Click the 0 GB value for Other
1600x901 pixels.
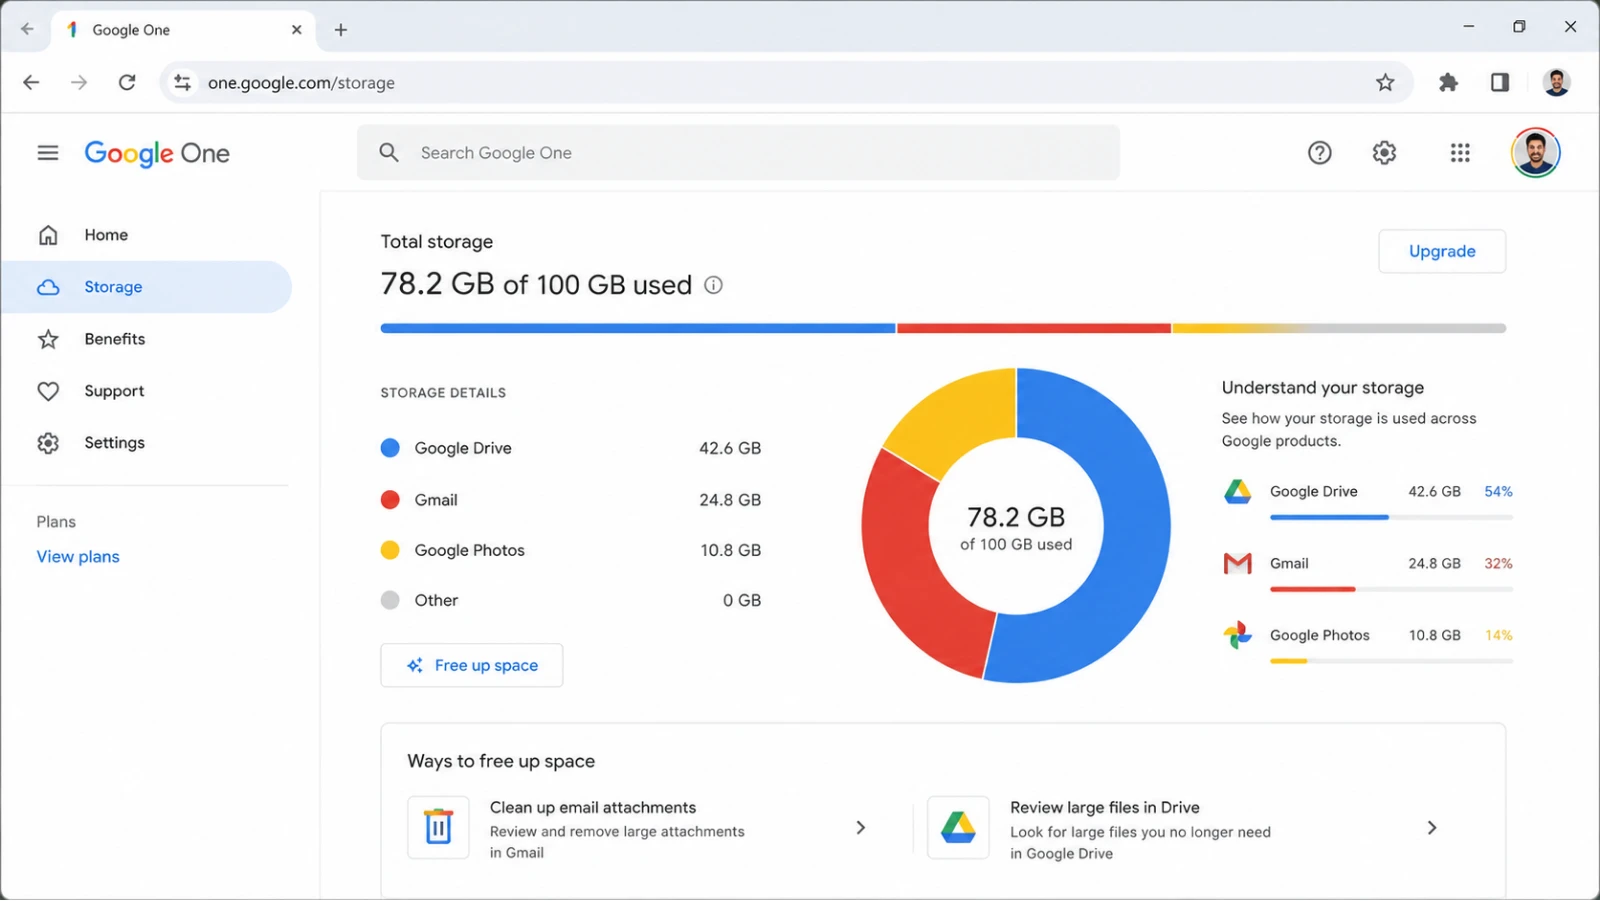pyautogui.click(x=742, y=600)
